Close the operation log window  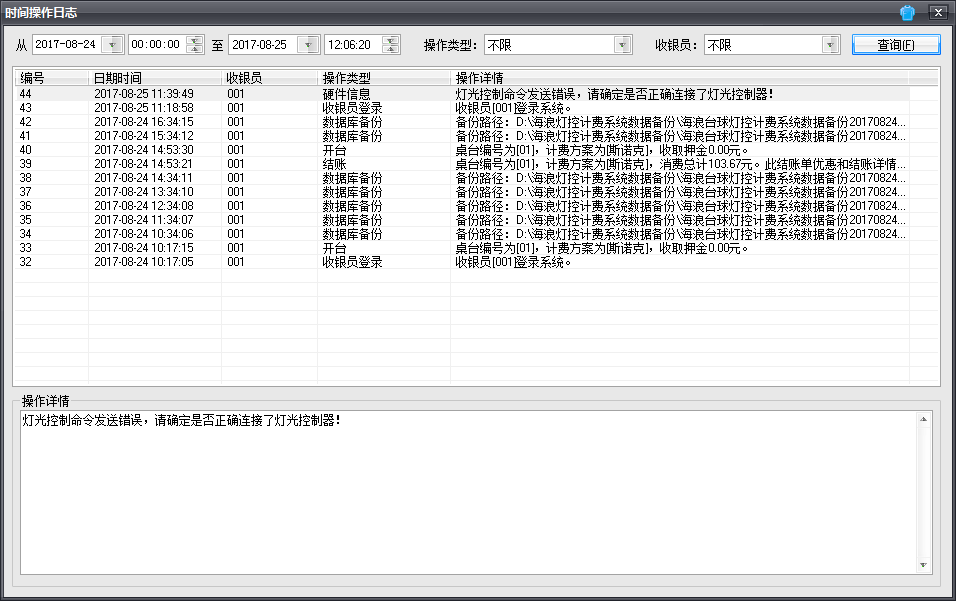pyautogui.click(x=937, y=13)
